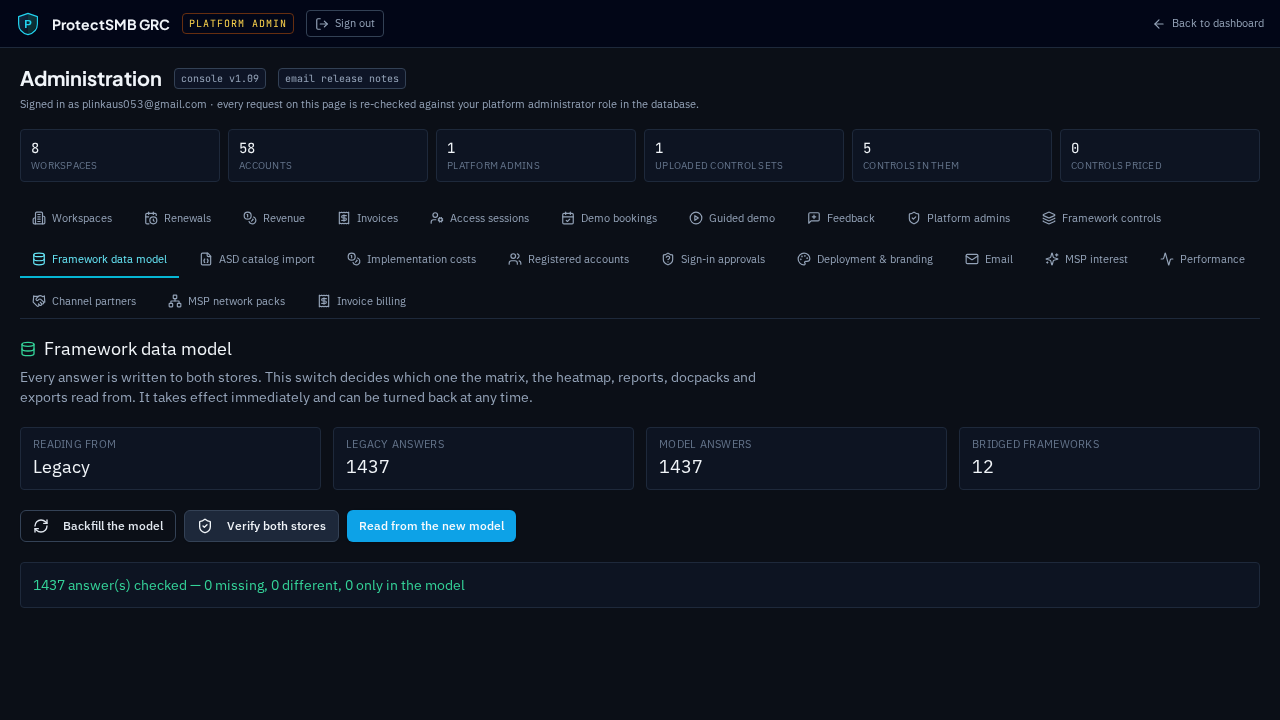Viewport: 1280px width, 720px height.
Task: Open the Revenue tab
Action: pos(274,218)
